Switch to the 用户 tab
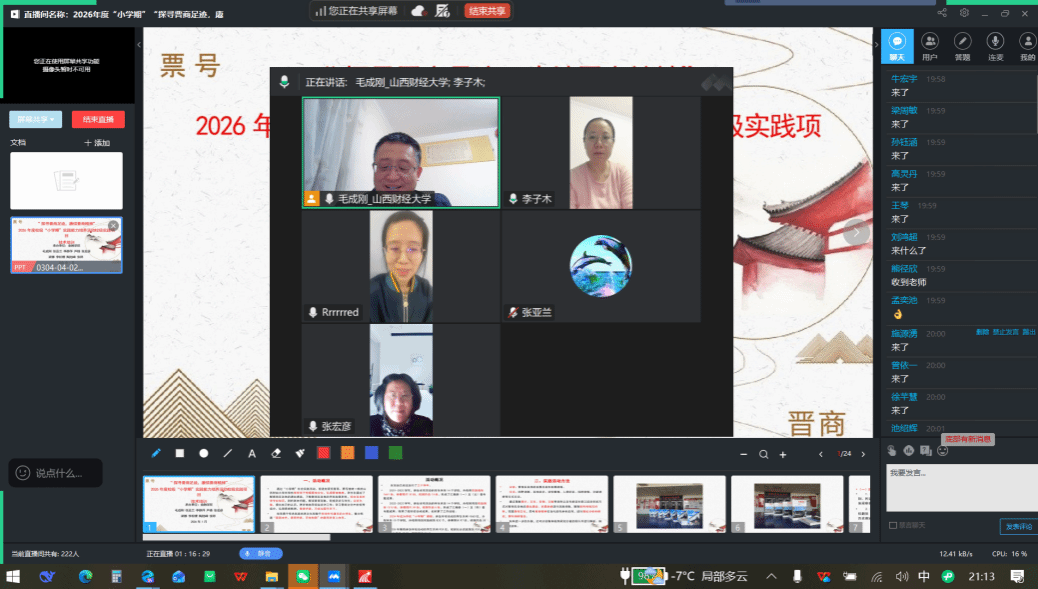The image size is (1038, 589). click(x=930, y=45)
